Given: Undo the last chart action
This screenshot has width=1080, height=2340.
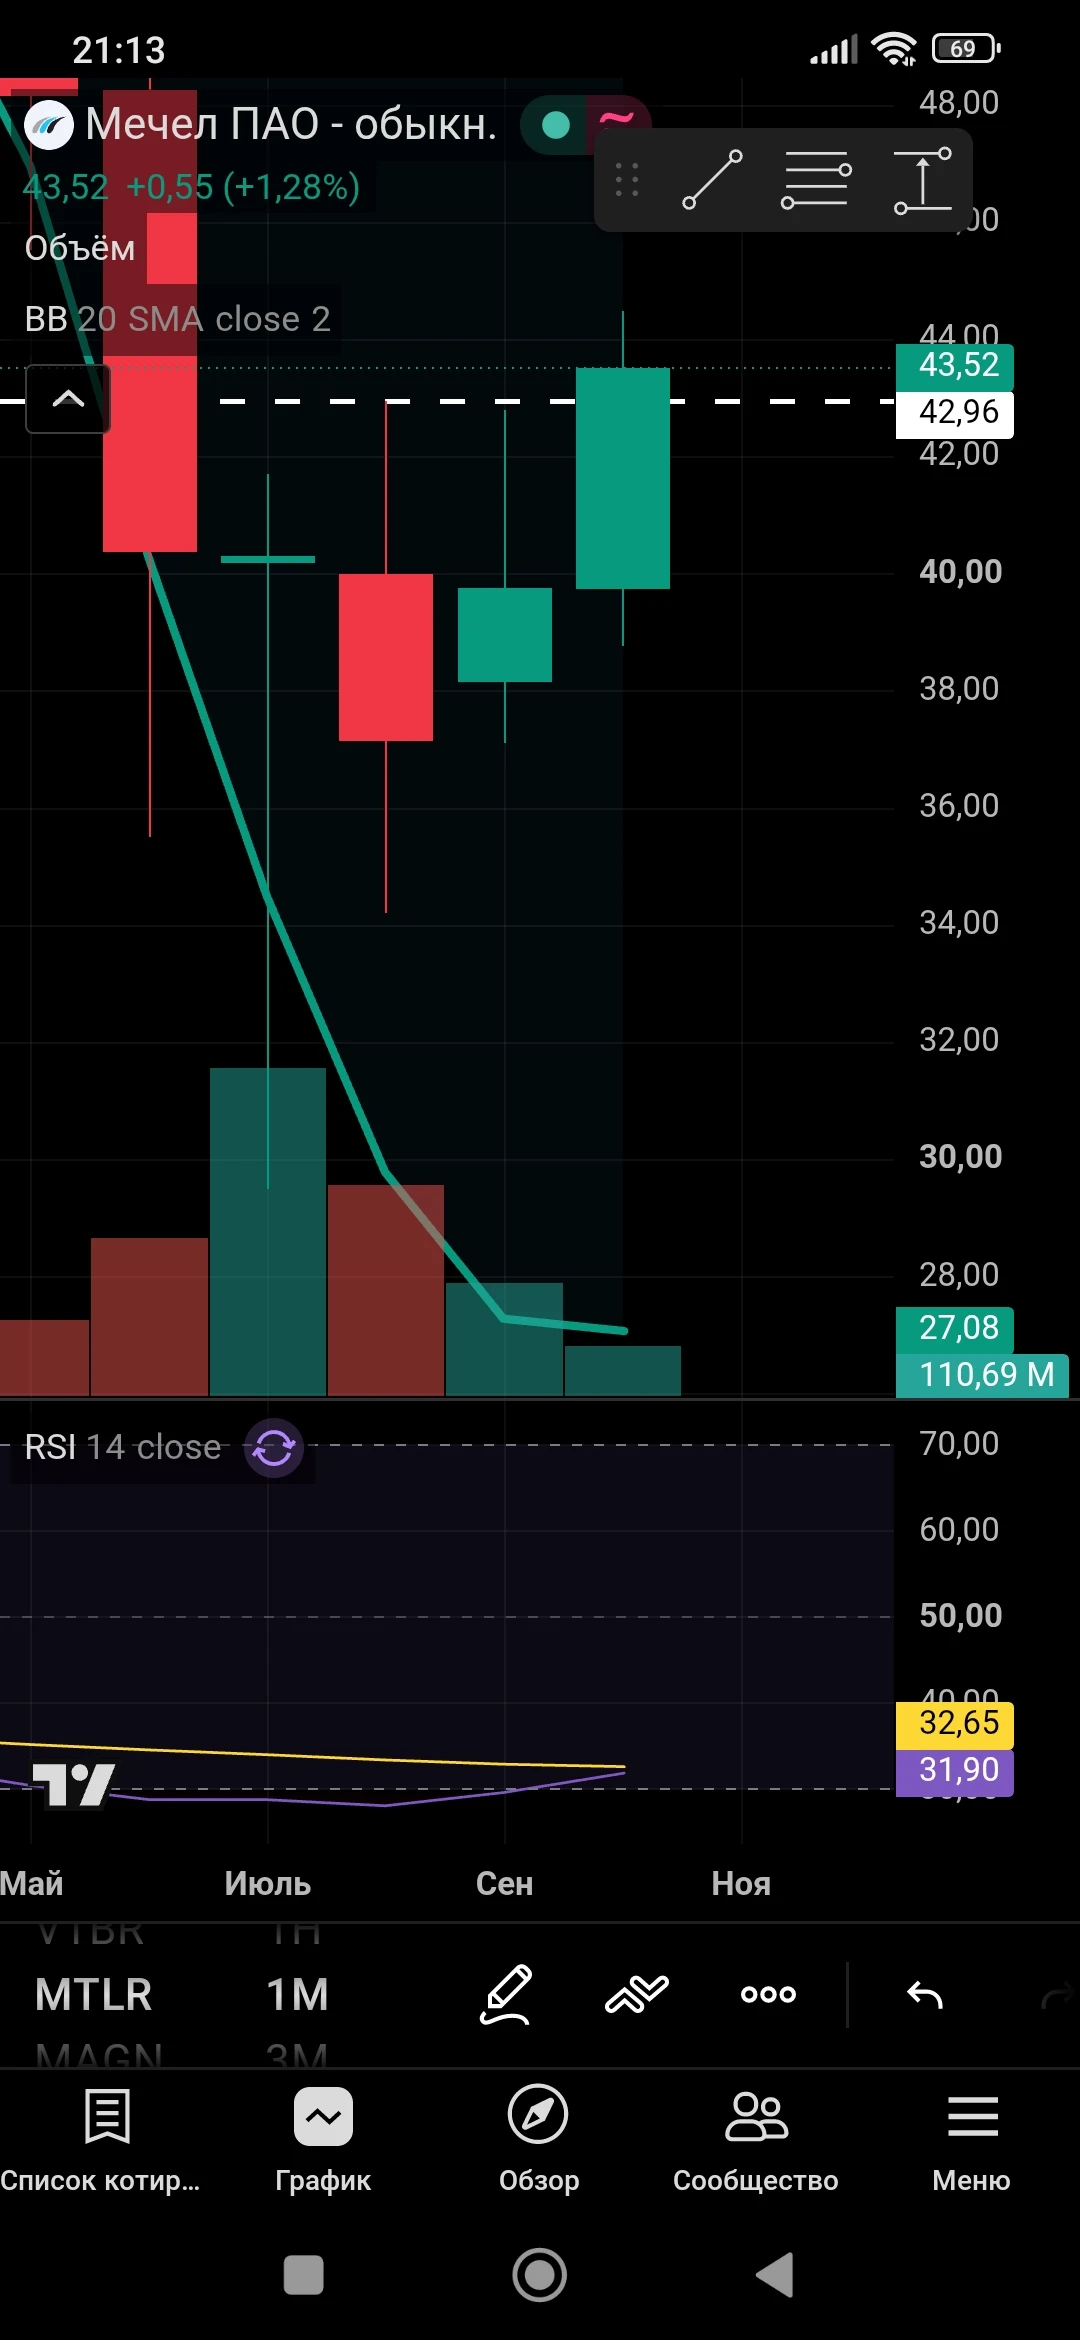Looking at the screenshot, I should tap(925, 1994).
